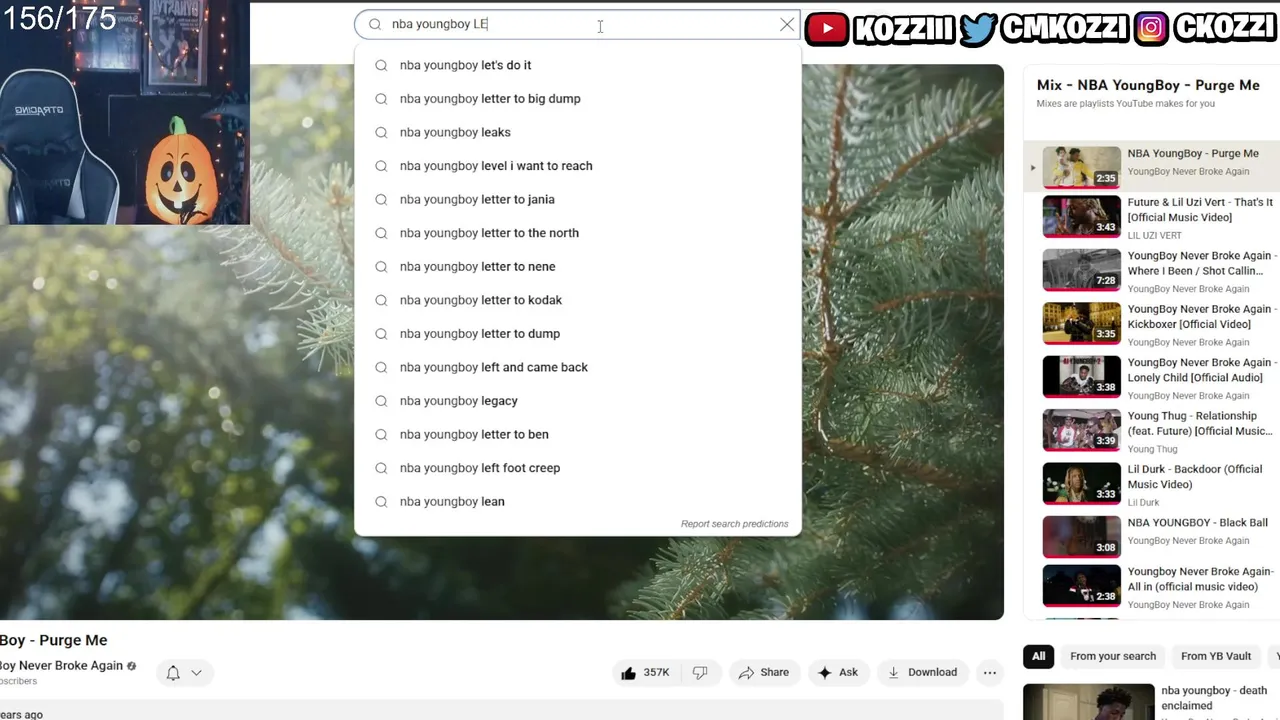Select the From YB Vault chip

[1216, 656]
